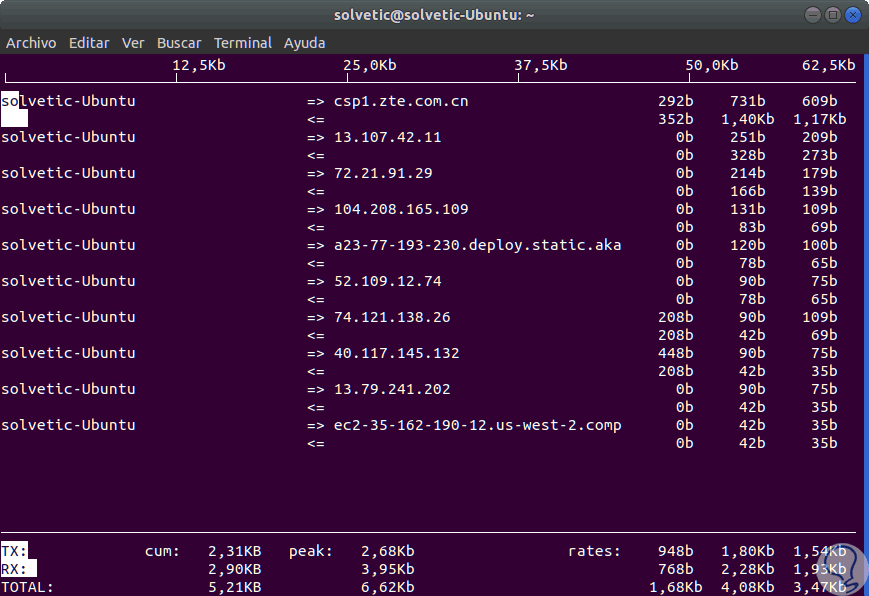Viewport: 869px width, 596px height.
Task: Click the 120b value for a23-77-193-230 row
Action: coord(748,245)
